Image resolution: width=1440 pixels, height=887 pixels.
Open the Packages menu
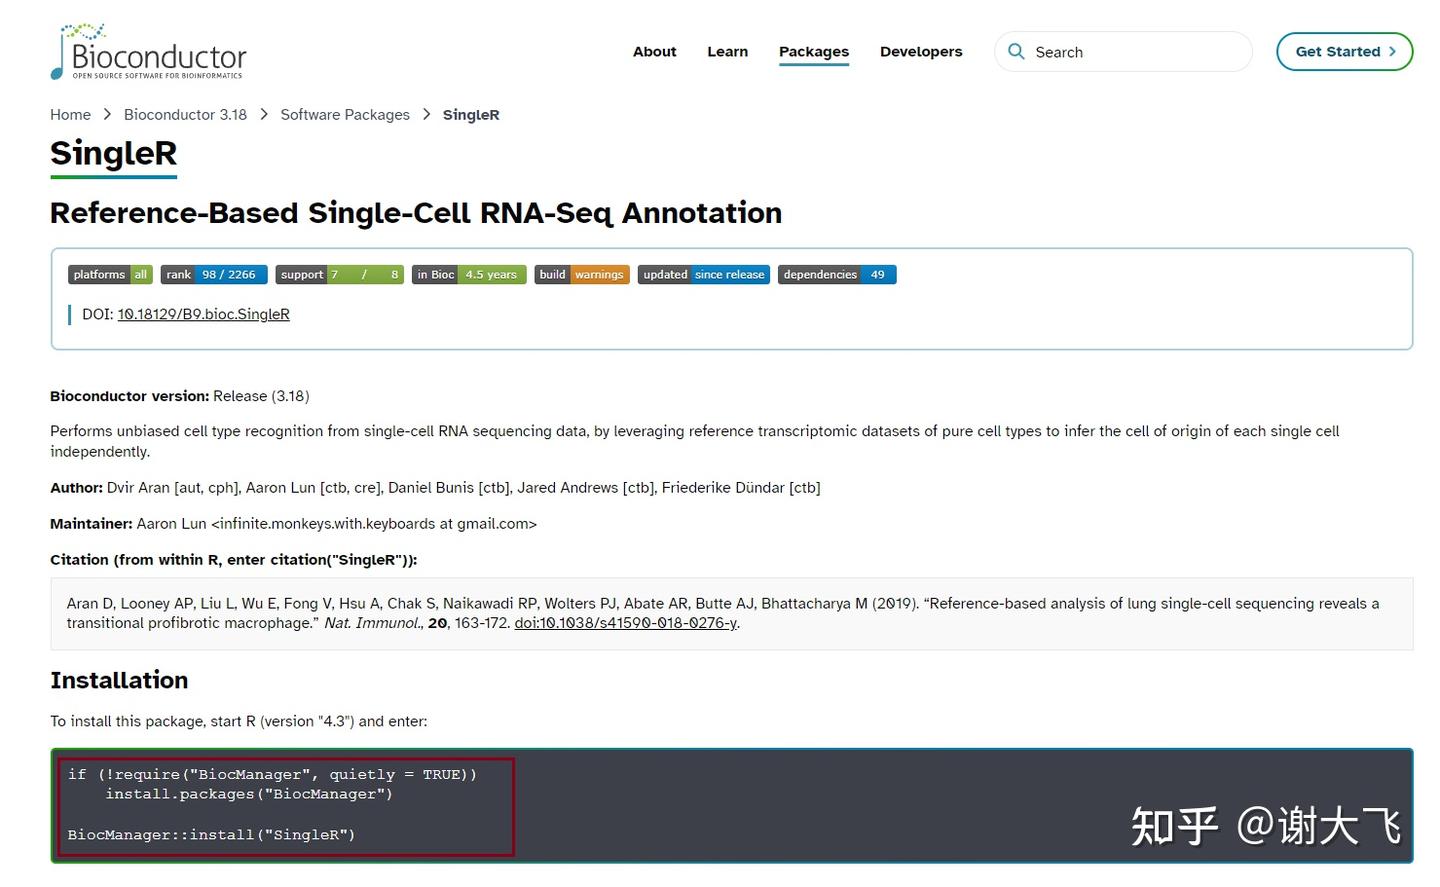click(813, 51)
